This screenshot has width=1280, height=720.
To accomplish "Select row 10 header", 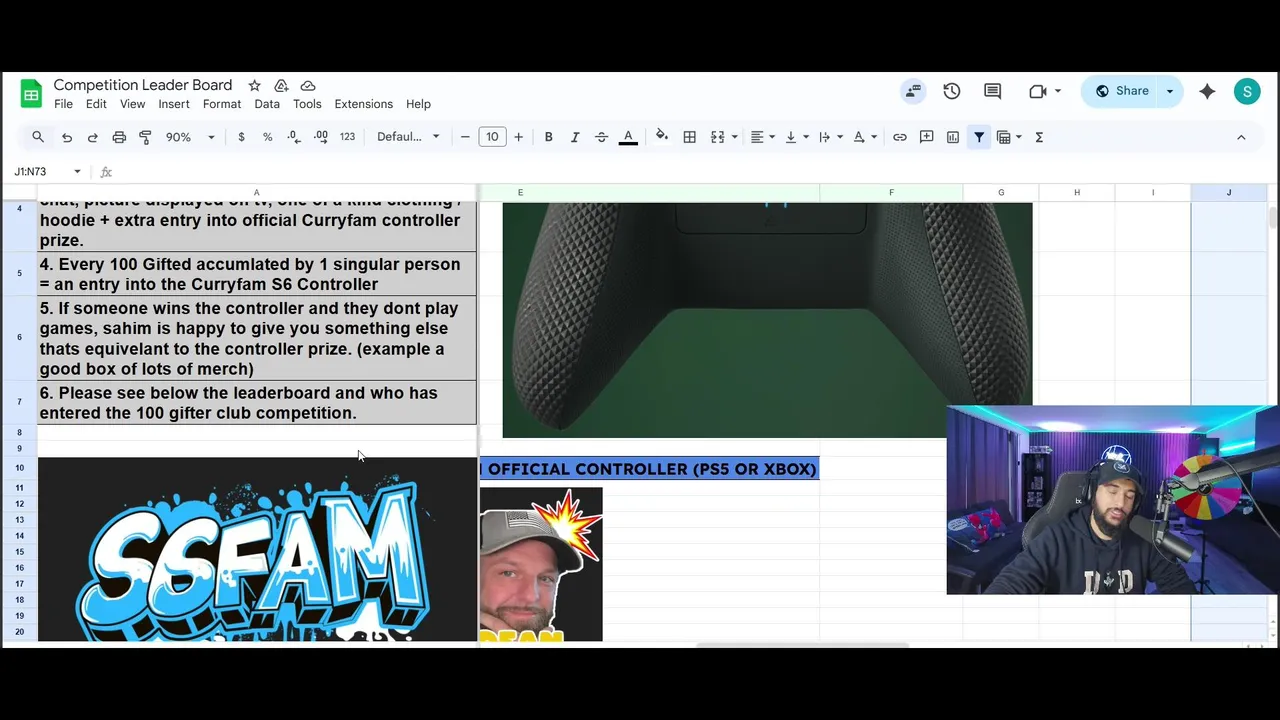I will (x=20, y=468).
